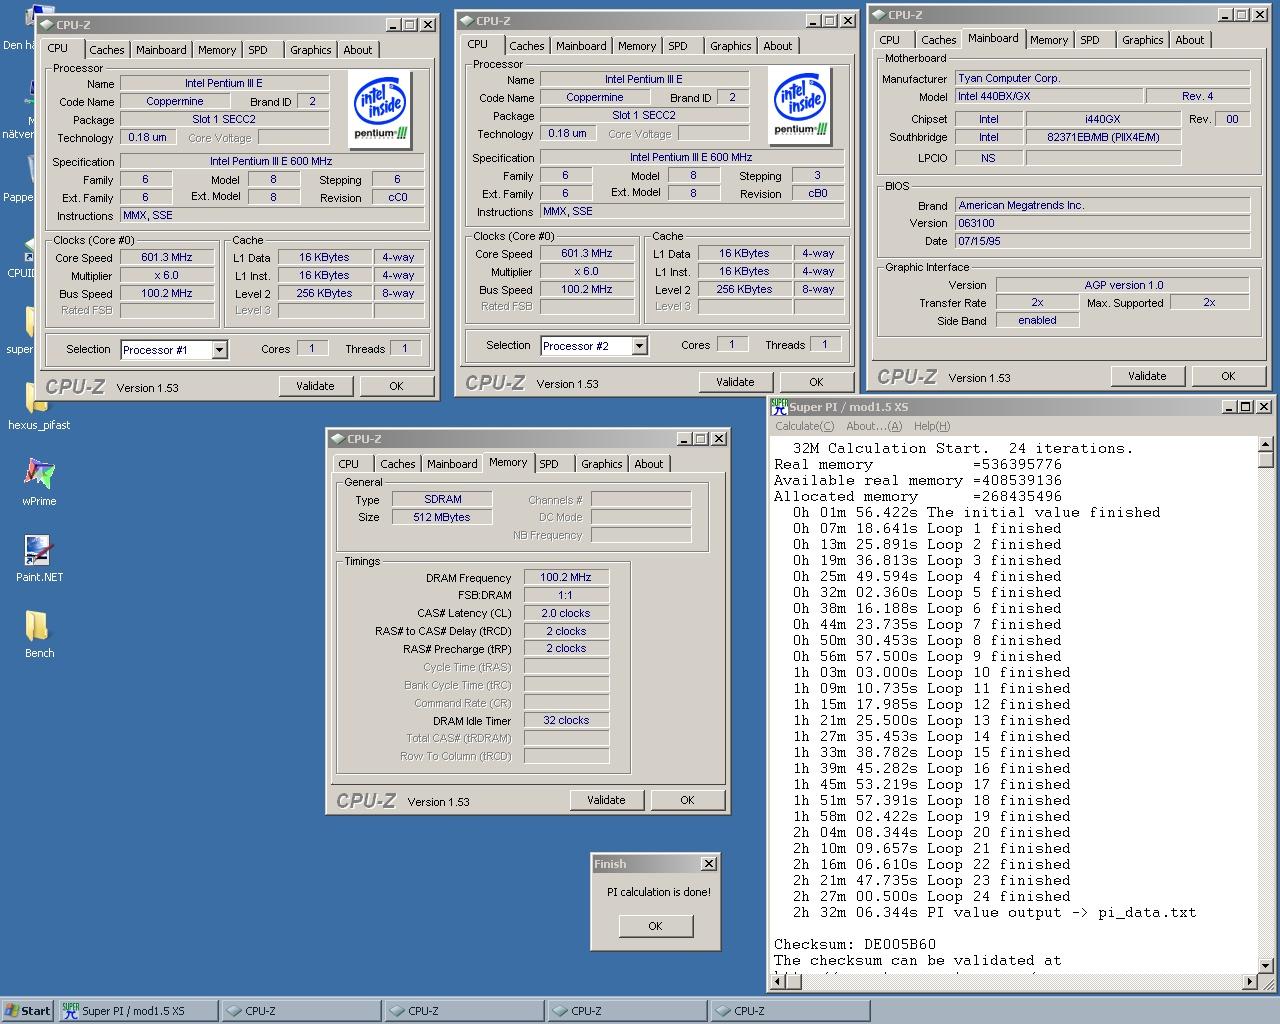Click the 512 MBytes memory size field

442,517
